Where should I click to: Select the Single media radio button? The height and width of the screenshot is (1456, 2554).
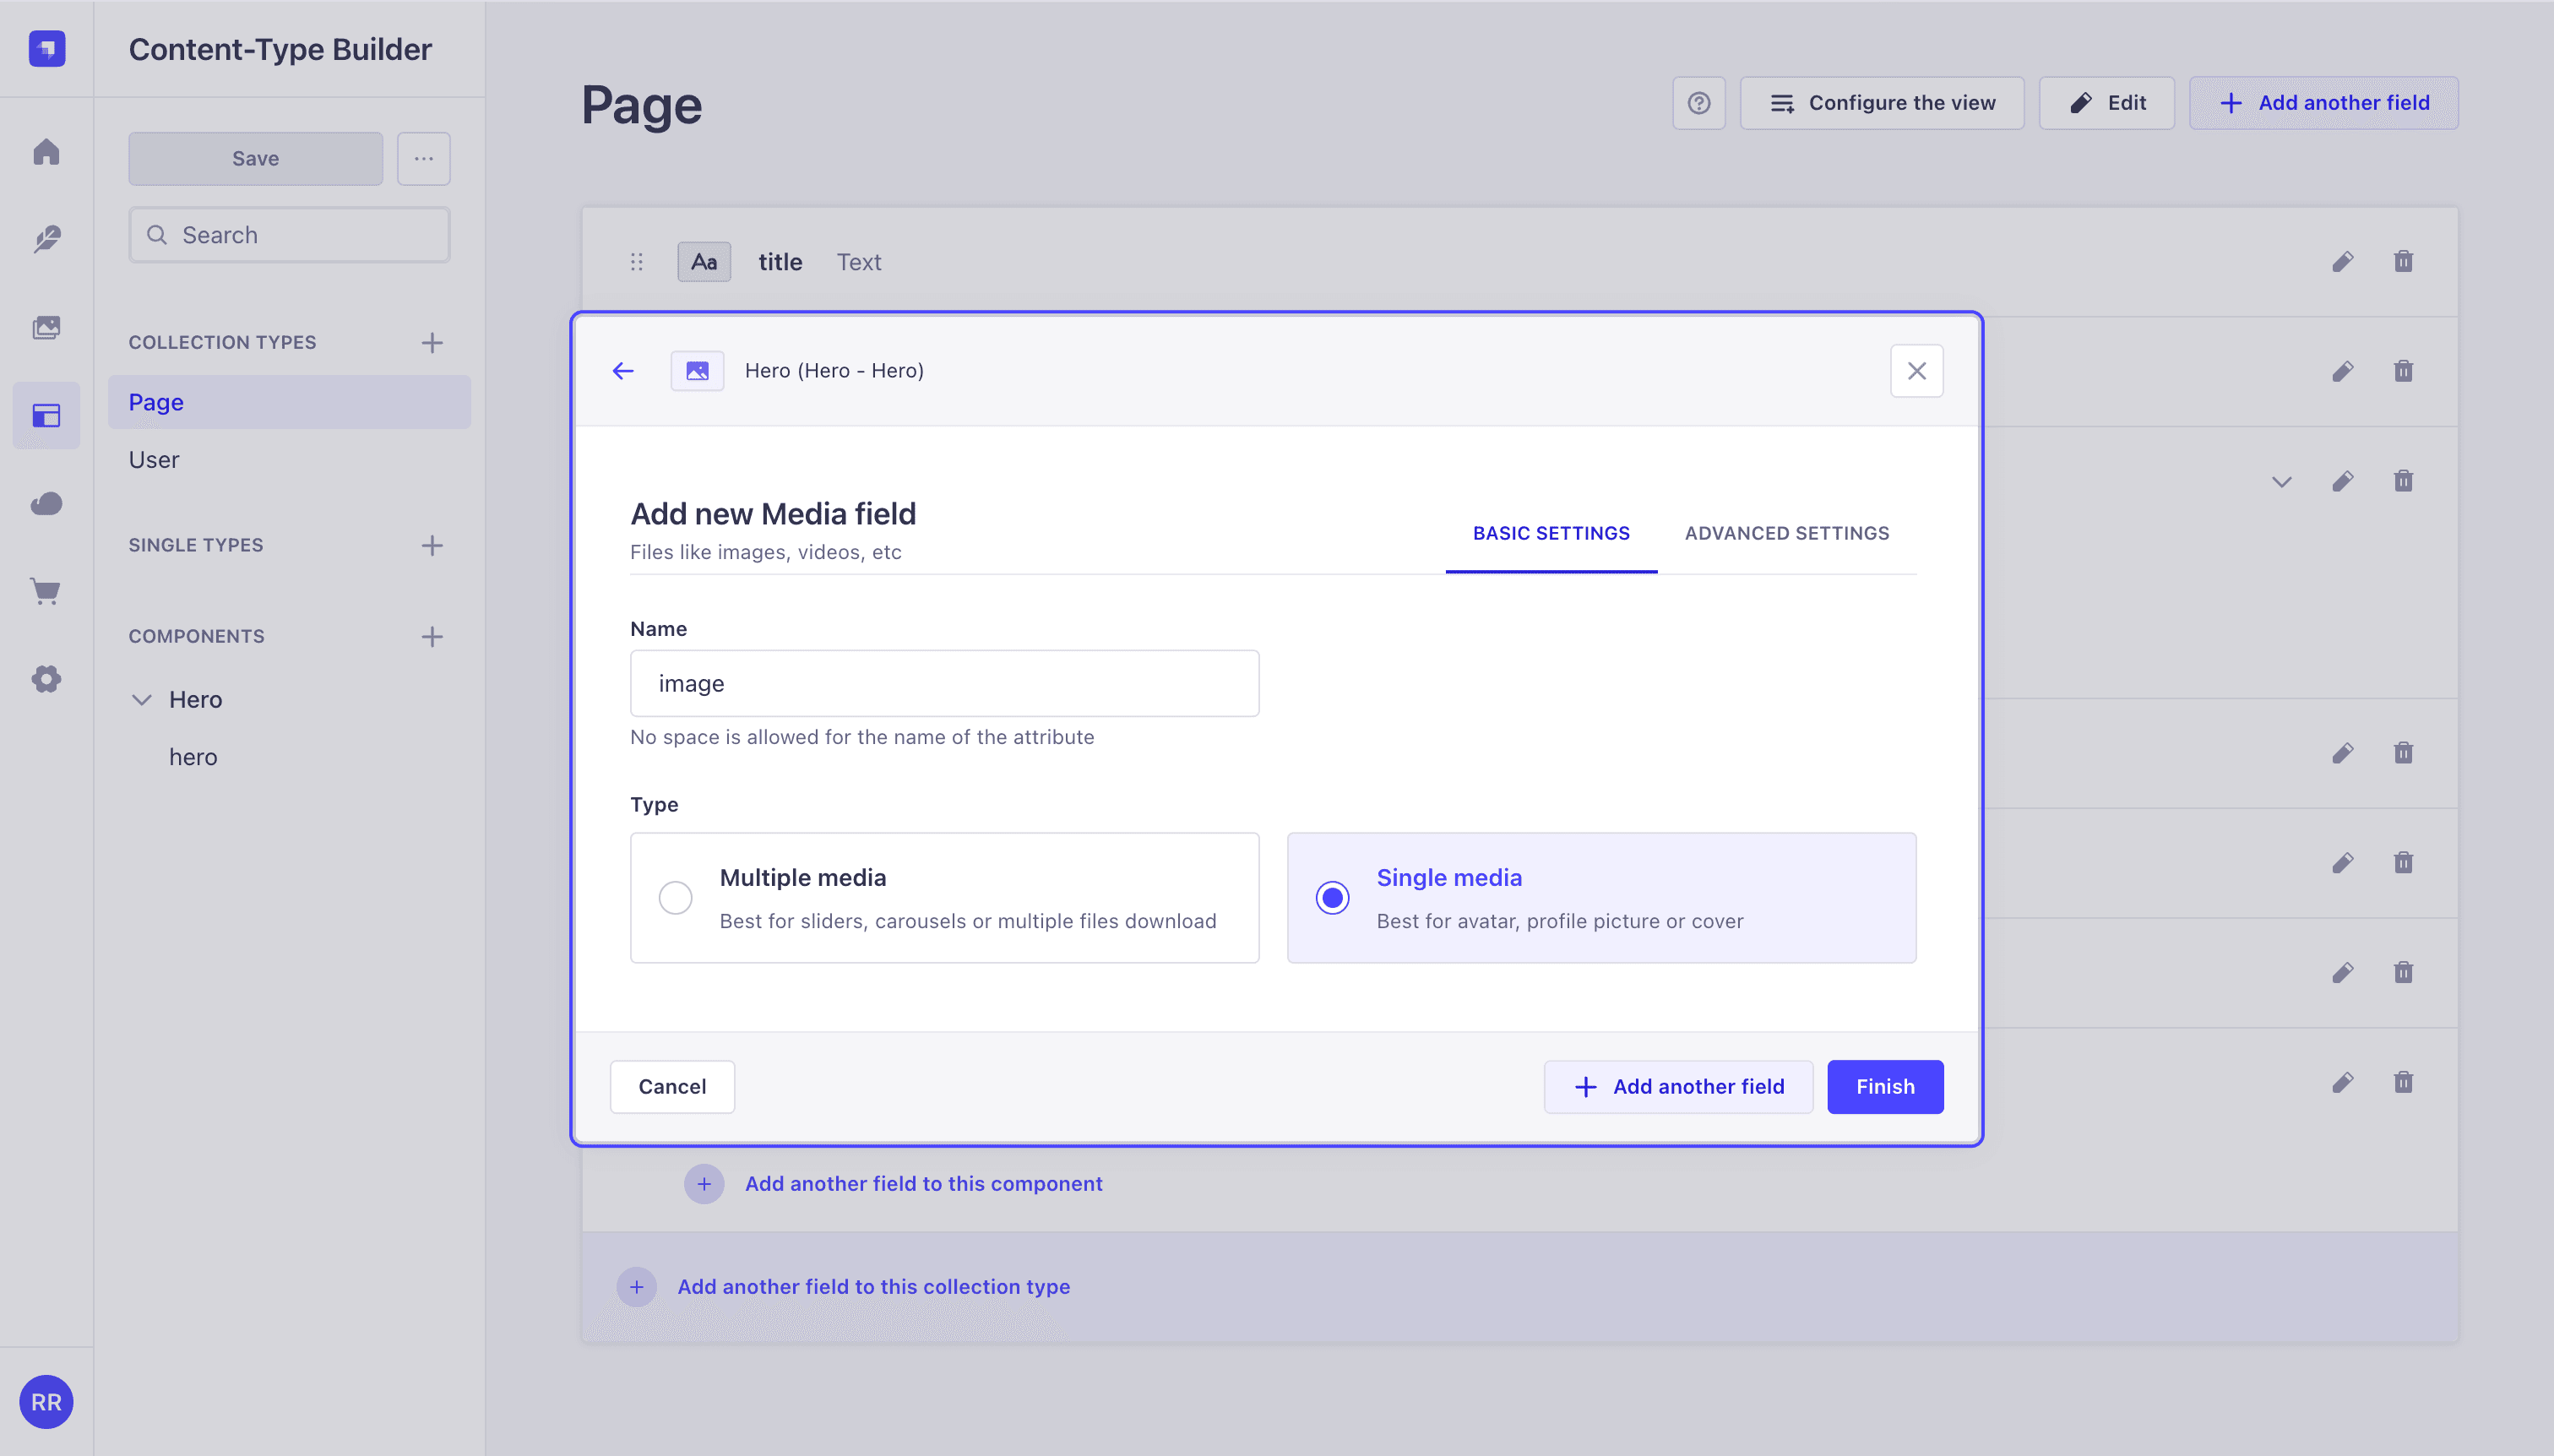1332,898
